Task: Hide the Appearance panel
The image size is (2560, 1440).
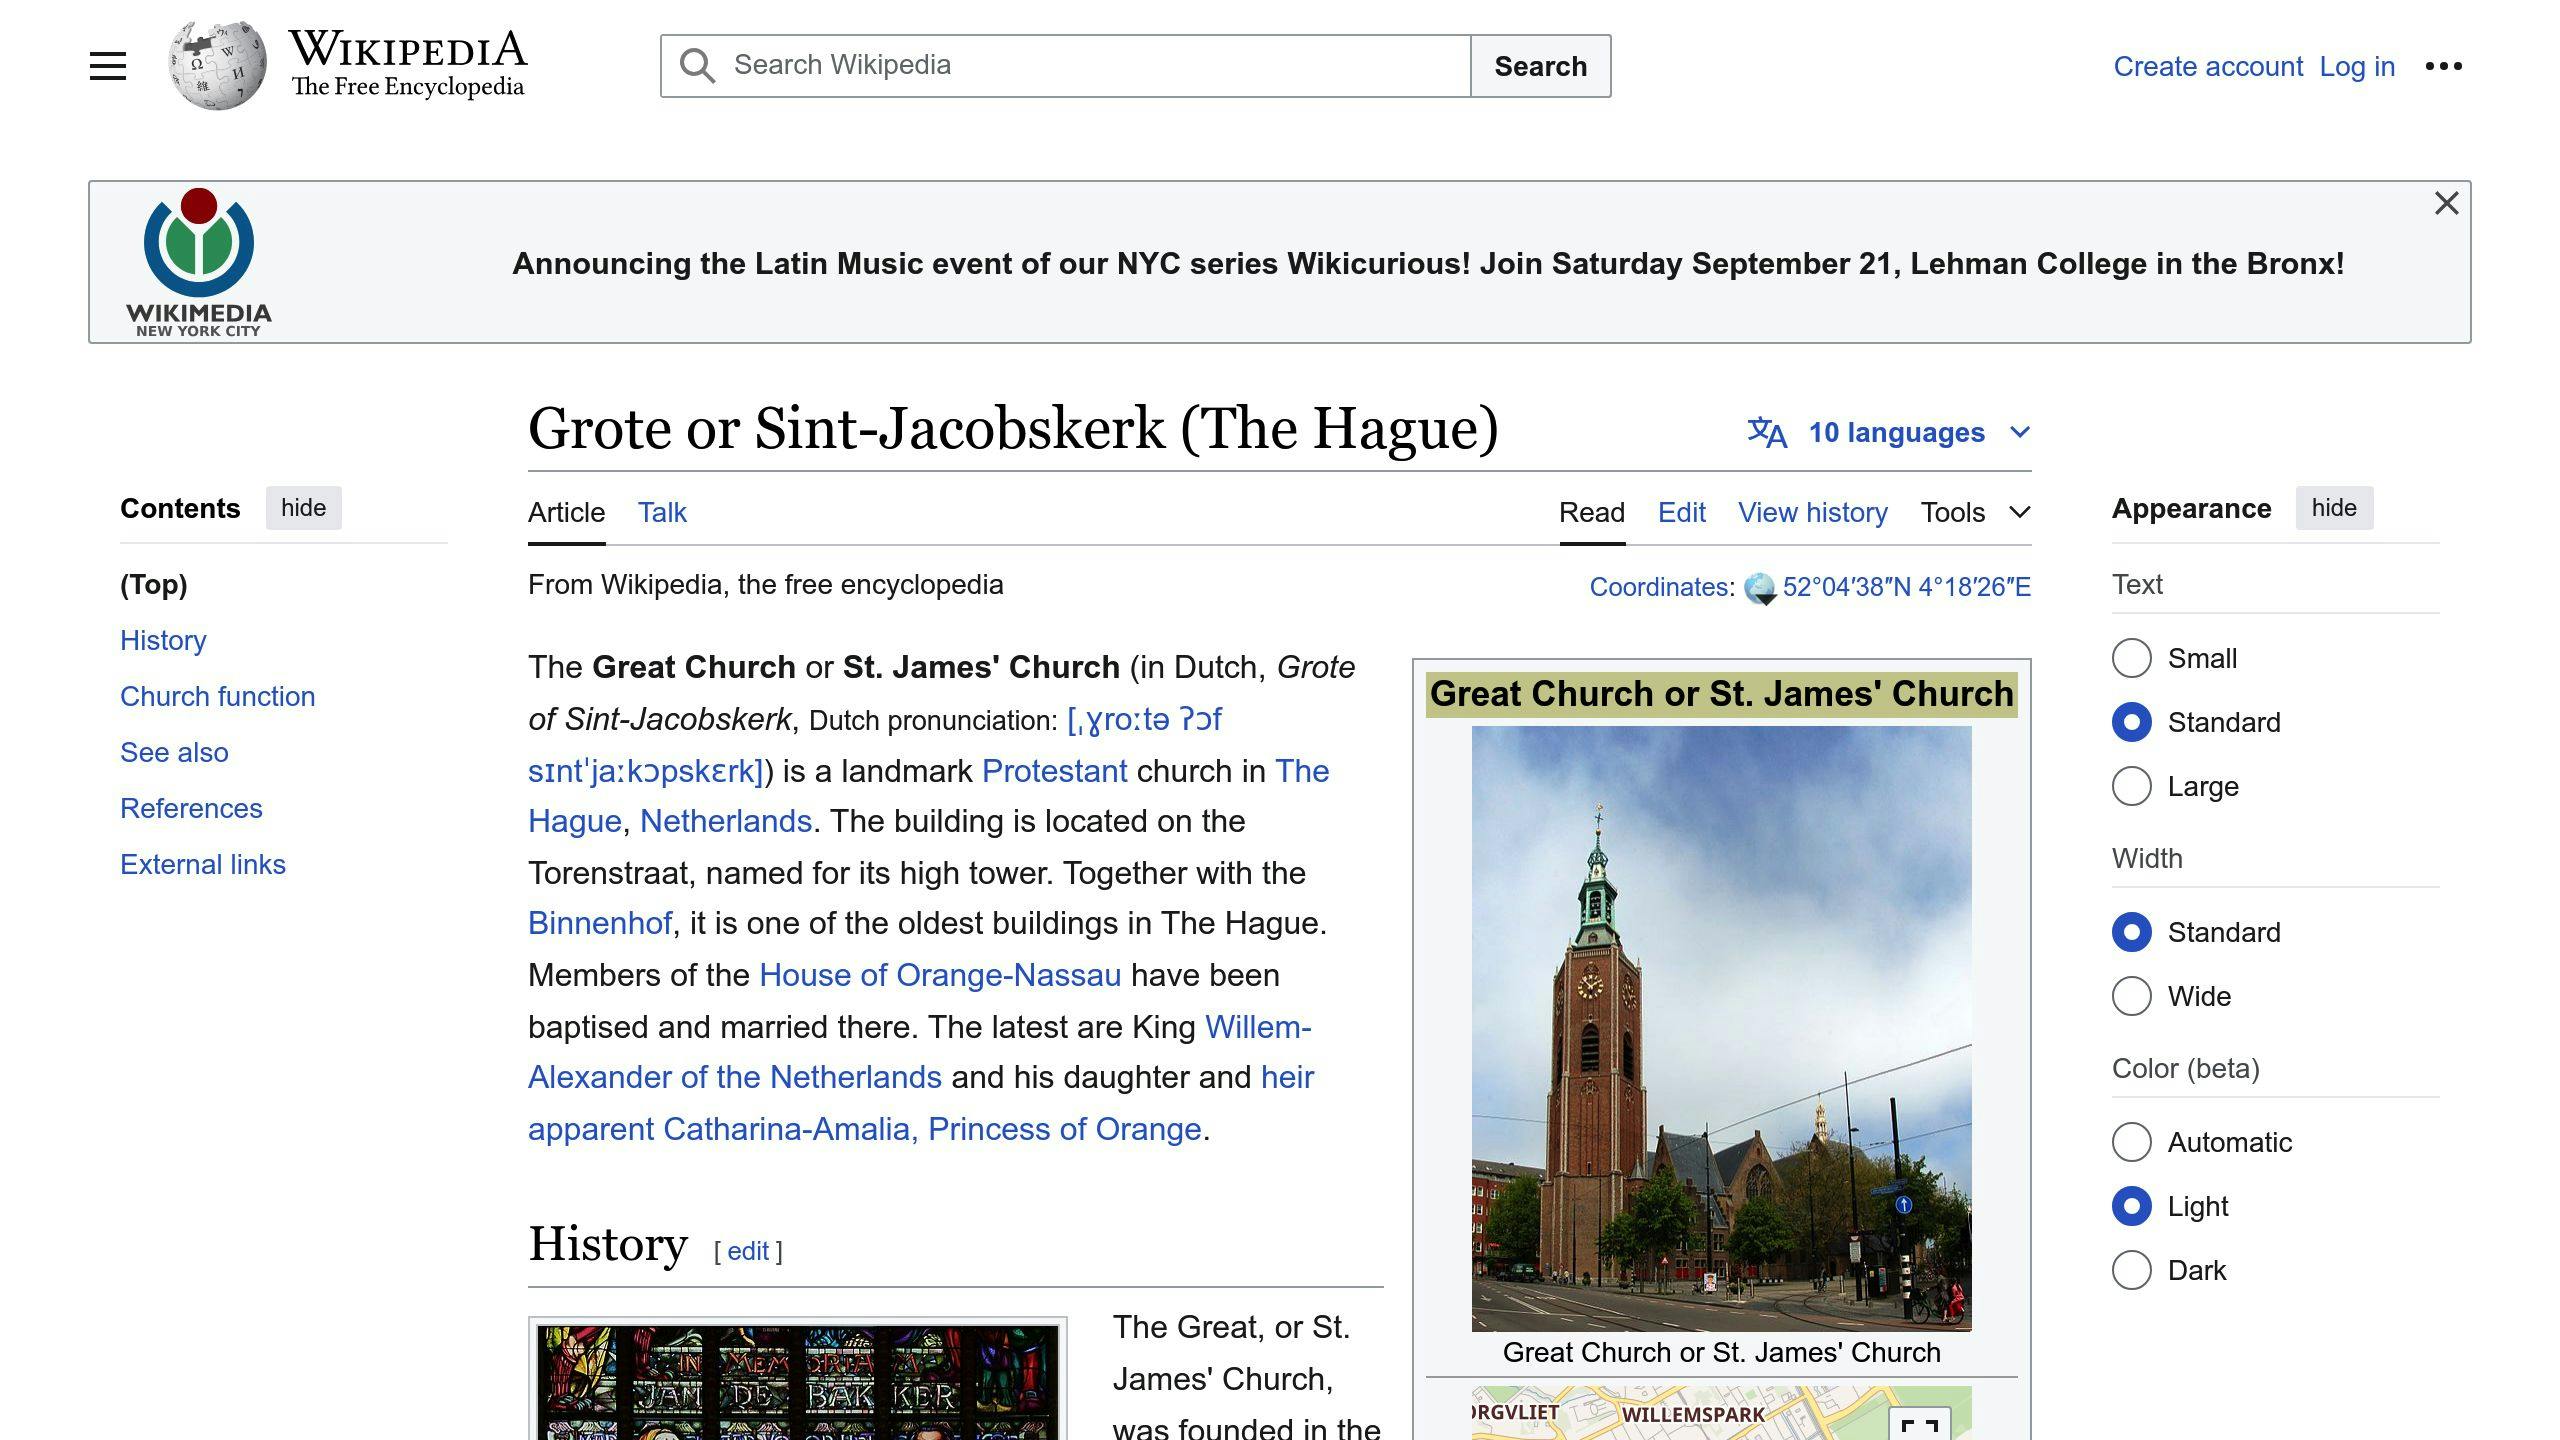Action: 2334,508
